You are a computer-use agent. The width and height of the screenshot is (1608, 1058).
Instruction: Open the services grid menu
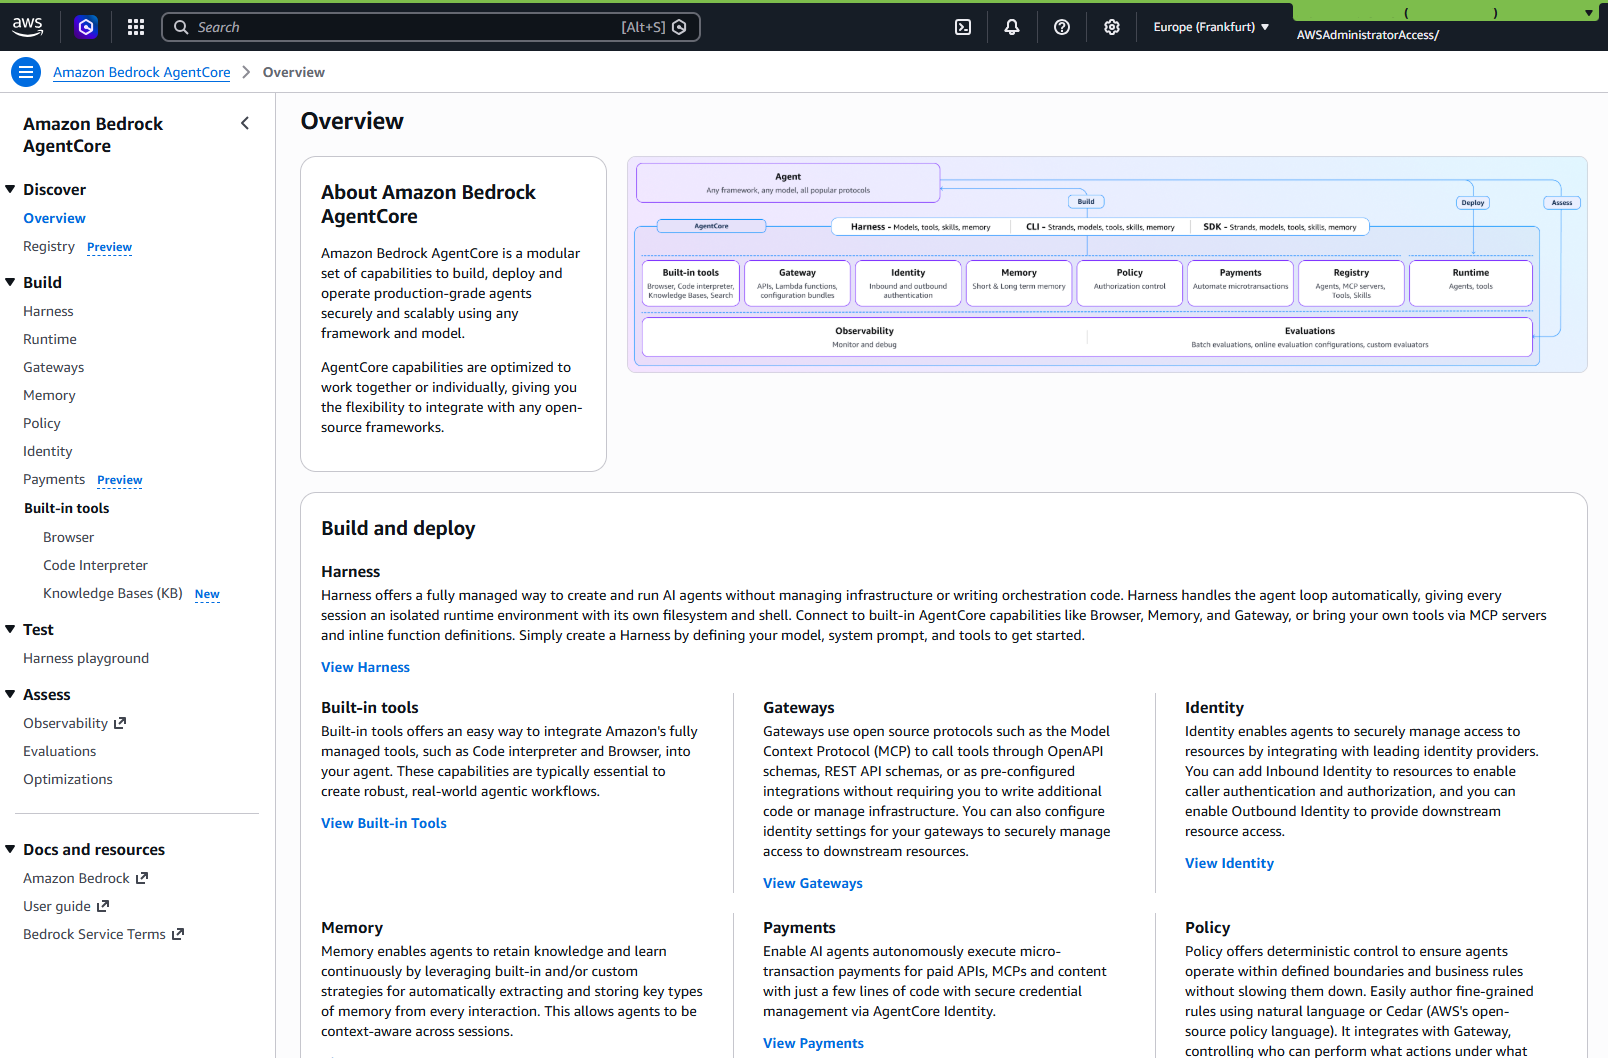click(x=136, y=27)
